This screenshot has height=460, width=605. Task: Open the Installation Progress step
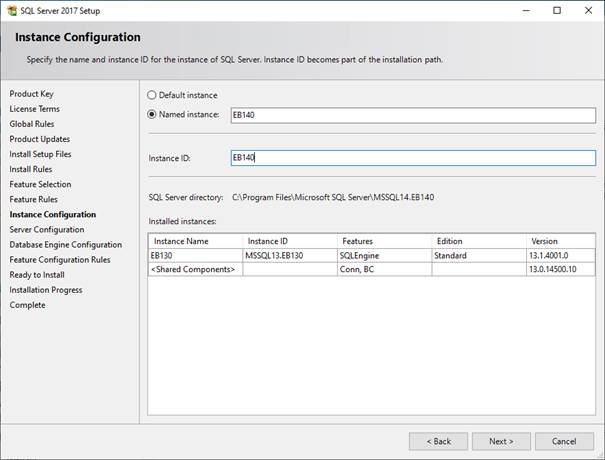click(x=46, y=289)
